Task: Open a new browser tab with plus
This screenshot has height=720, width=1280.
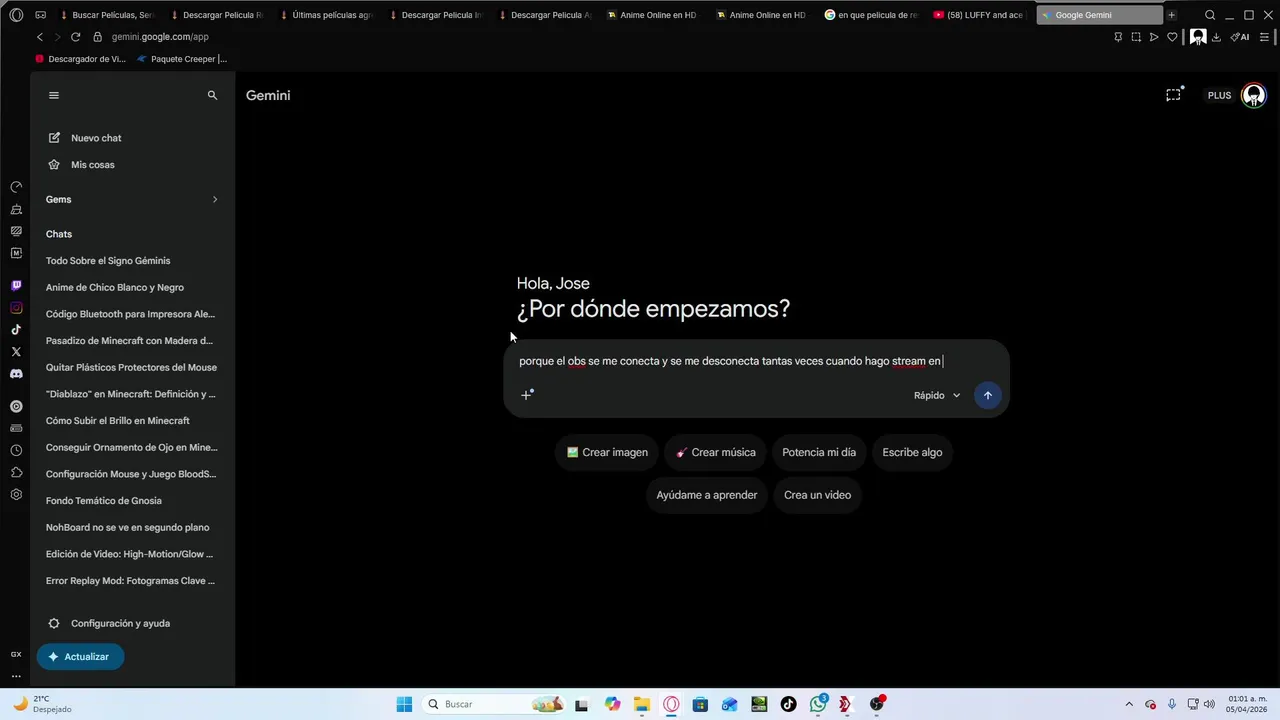Action: pyautogui.click(x=1172, y=15)
